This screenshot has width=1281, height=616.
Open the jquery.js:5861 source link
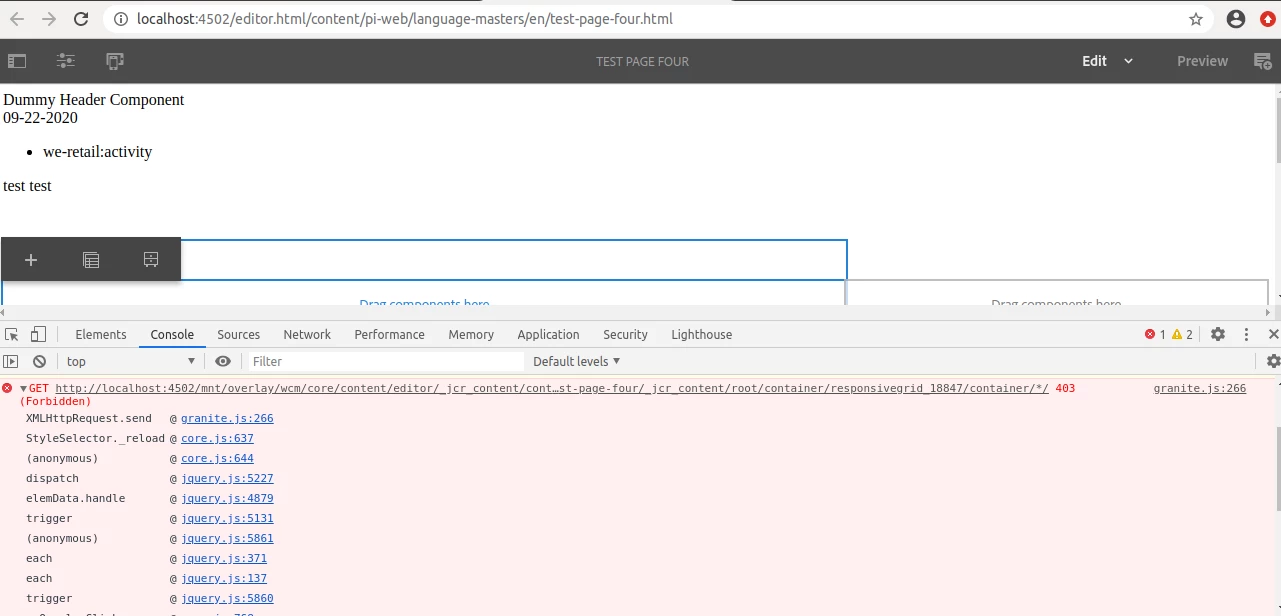[227, 538]
